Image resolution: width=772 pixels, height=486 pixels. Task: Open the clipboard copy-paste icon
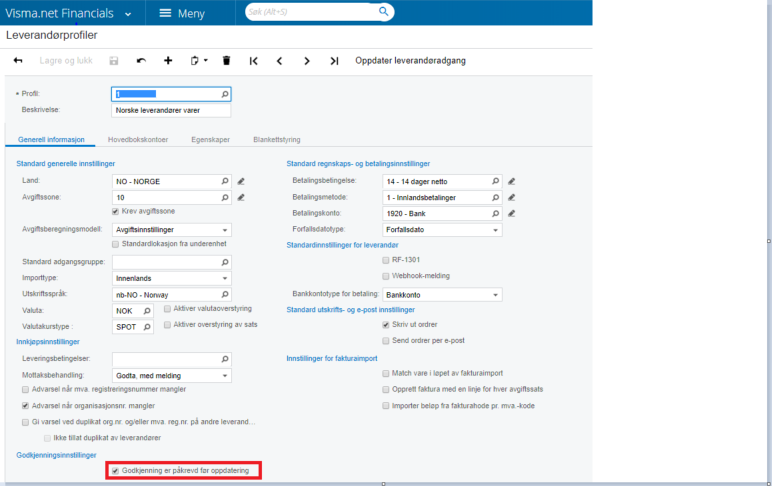[194, 61]
